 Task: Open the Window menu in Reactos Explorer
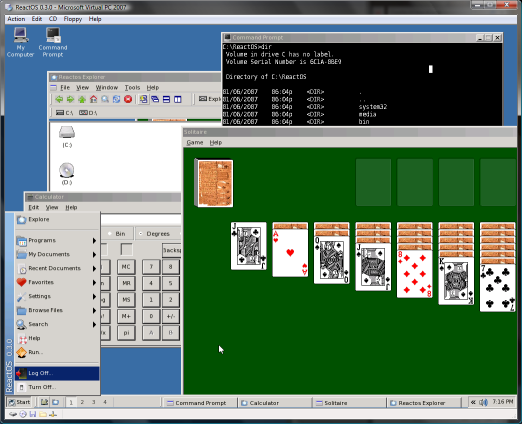pos(107,88)
